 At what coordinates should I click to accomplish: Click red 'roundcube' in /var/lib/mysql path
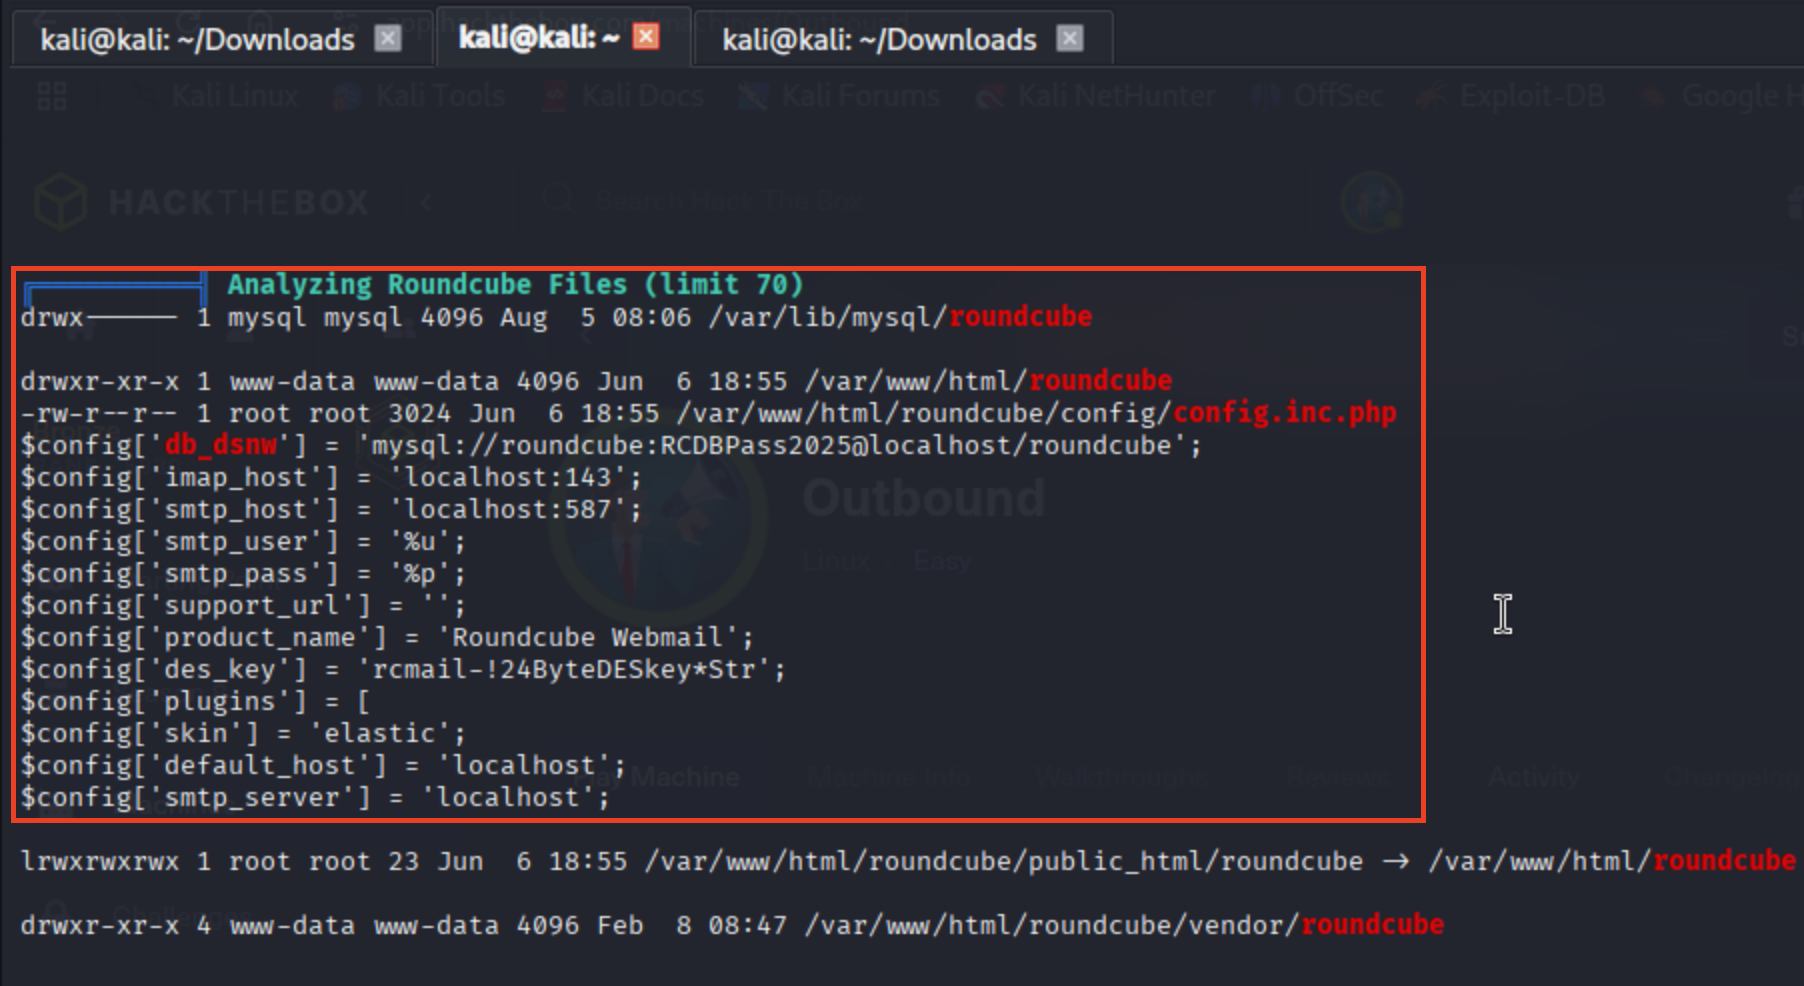point(1020,317)
